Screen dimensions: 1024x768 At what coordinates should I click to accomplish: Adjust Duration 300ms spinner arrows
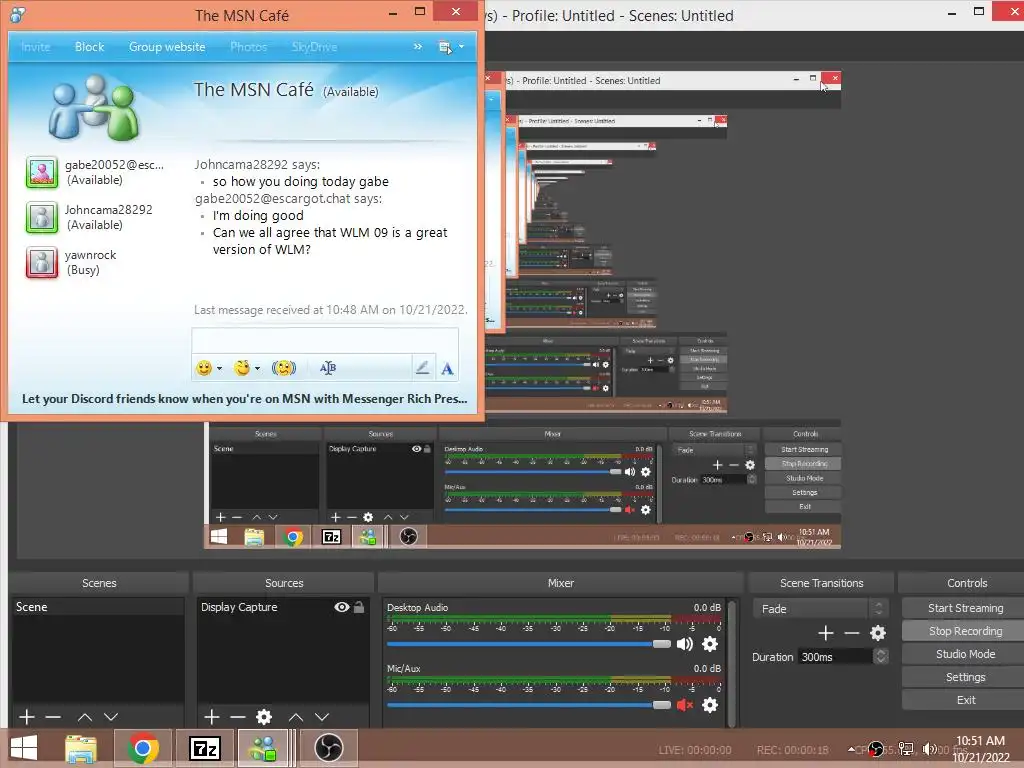pos(881,656)
